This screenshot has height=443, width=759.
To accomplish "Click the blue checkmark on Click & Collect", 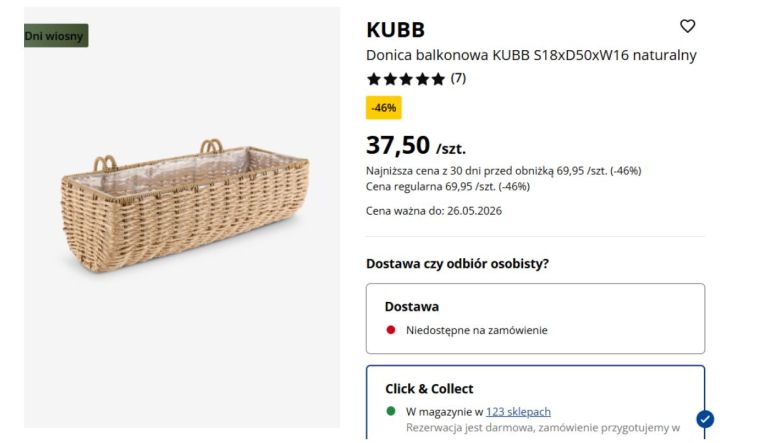I will click(x=705, y=419).
